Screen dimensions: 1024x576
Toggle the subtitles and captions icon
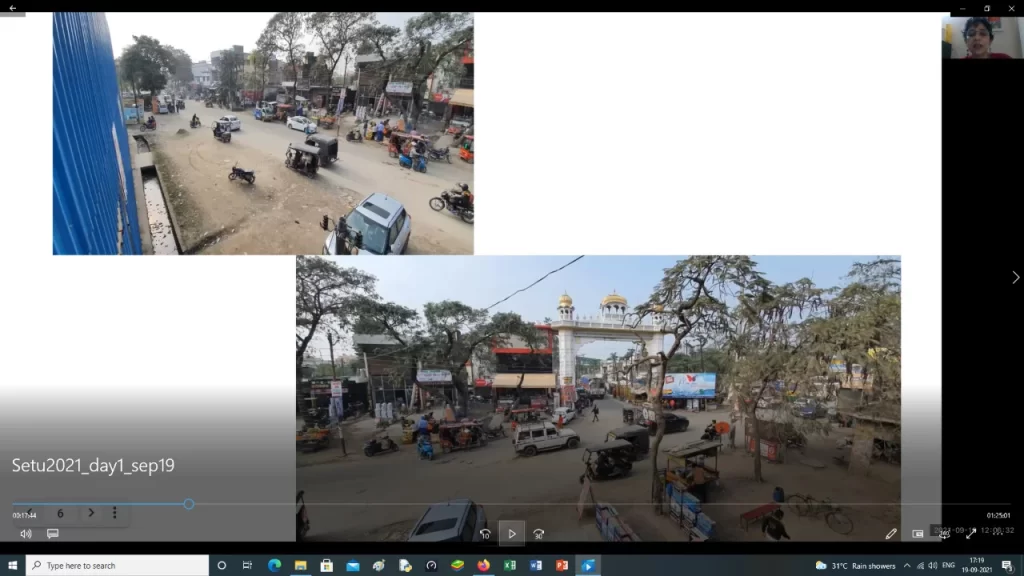pos(53,534)
